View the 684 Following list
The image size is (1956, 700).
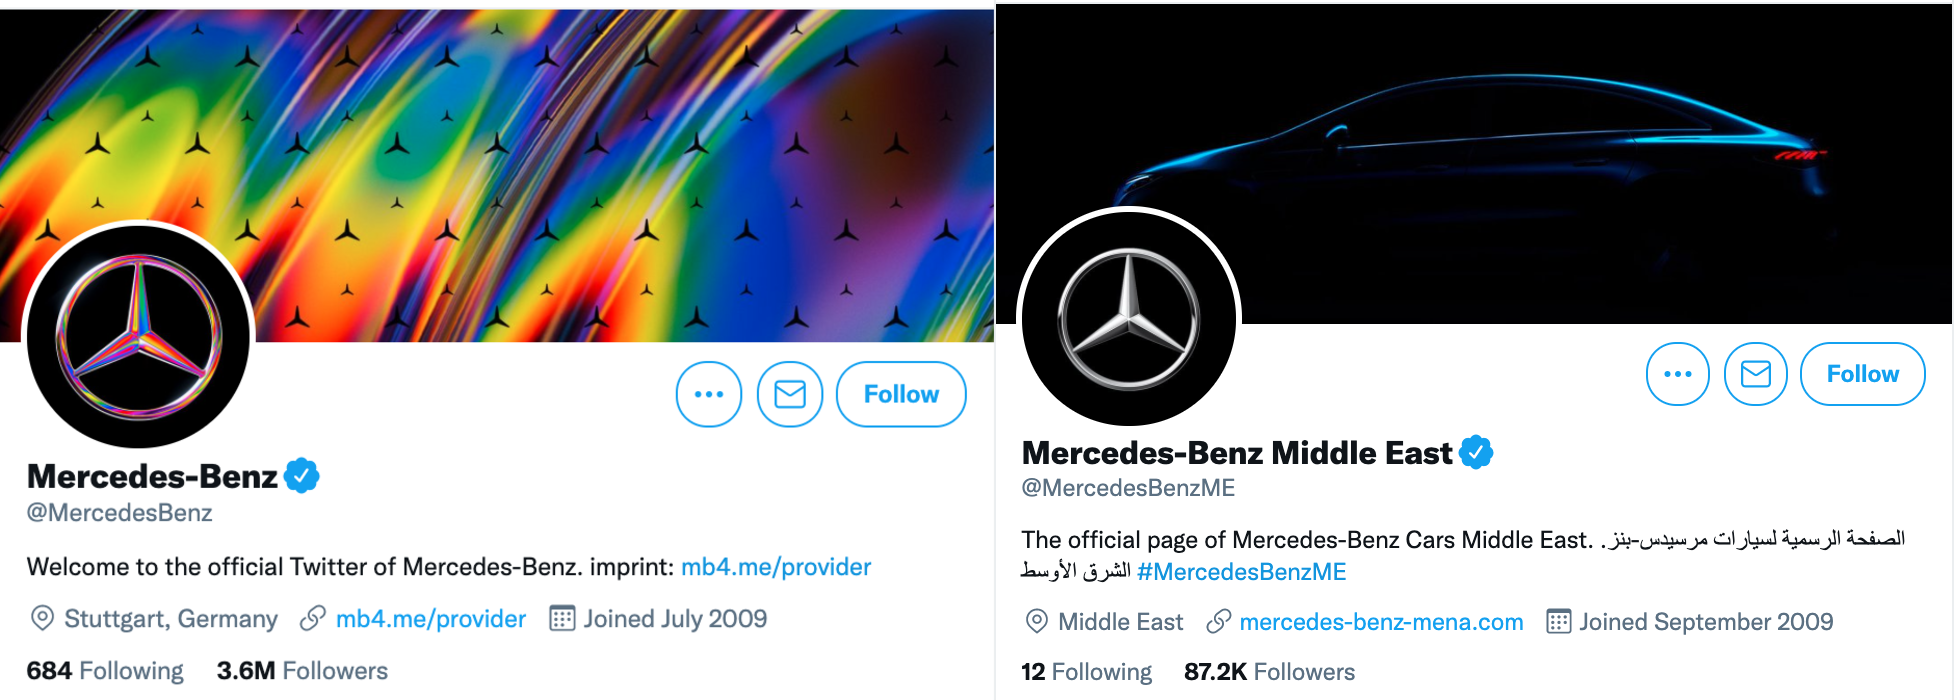coord(105,671)
